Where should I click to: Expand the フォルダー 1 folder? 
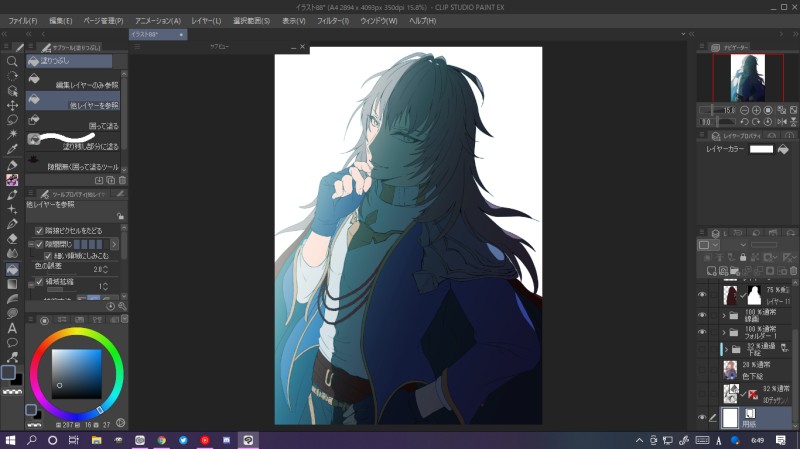coord(724,333)
